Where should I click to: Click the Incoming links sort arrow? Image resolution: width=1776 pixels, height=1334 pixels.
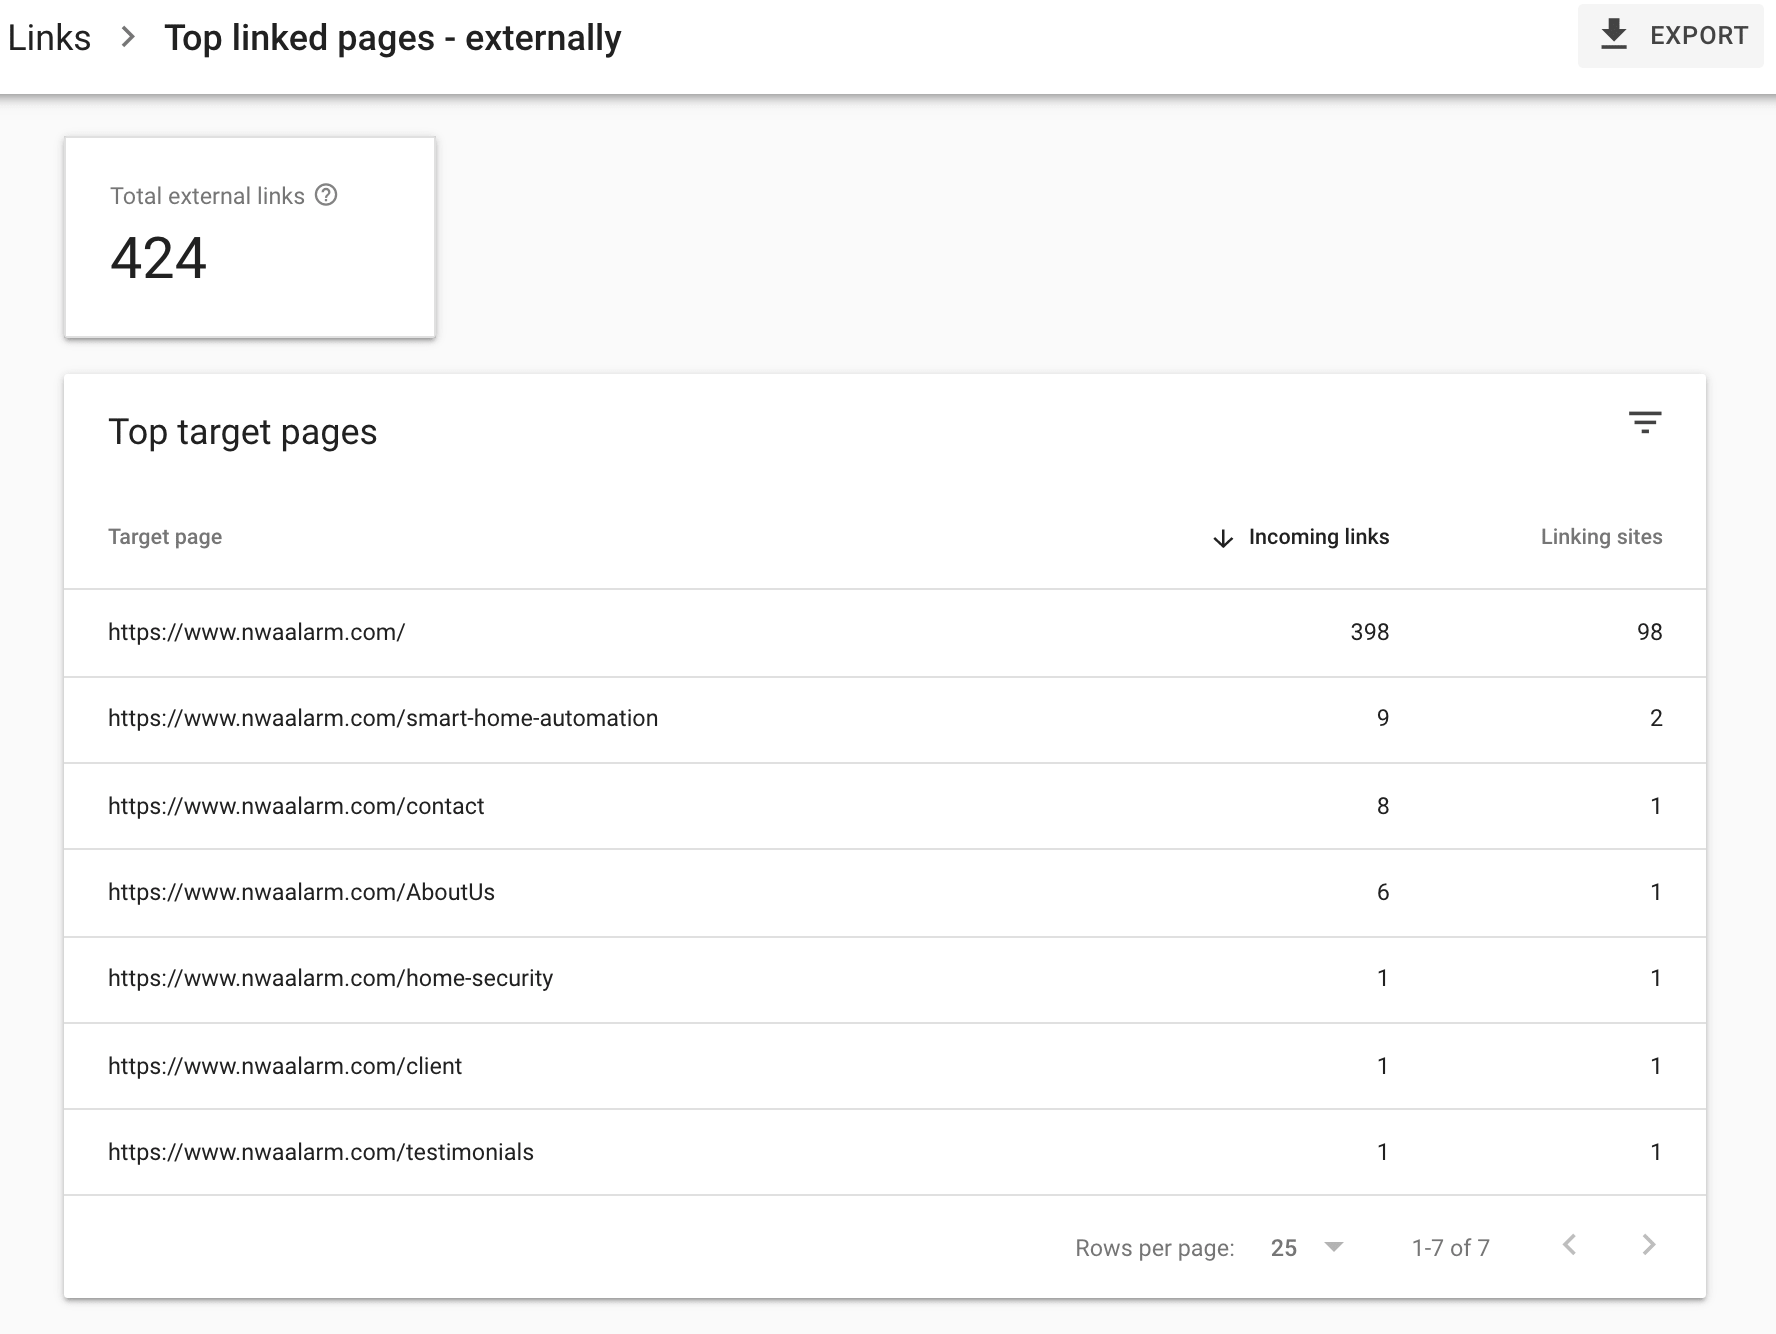click(1222, 538)
